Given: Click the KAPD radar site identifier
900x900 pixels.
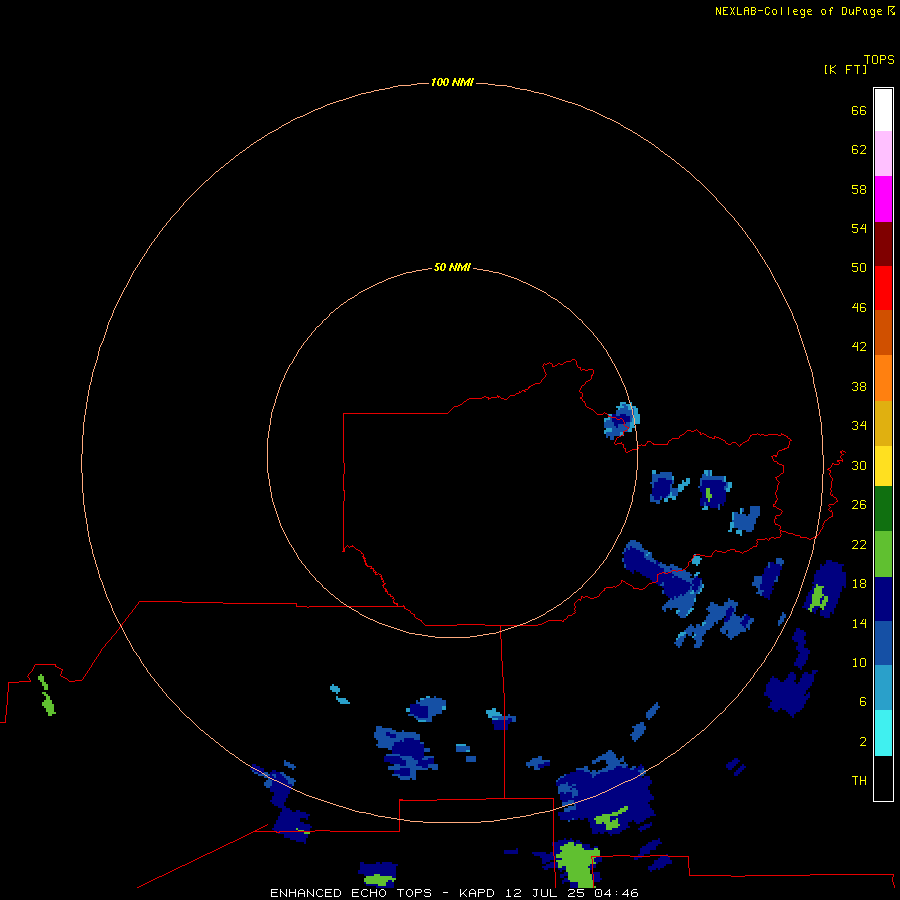Looking at the screenshot, I should (x=479, y=893).
